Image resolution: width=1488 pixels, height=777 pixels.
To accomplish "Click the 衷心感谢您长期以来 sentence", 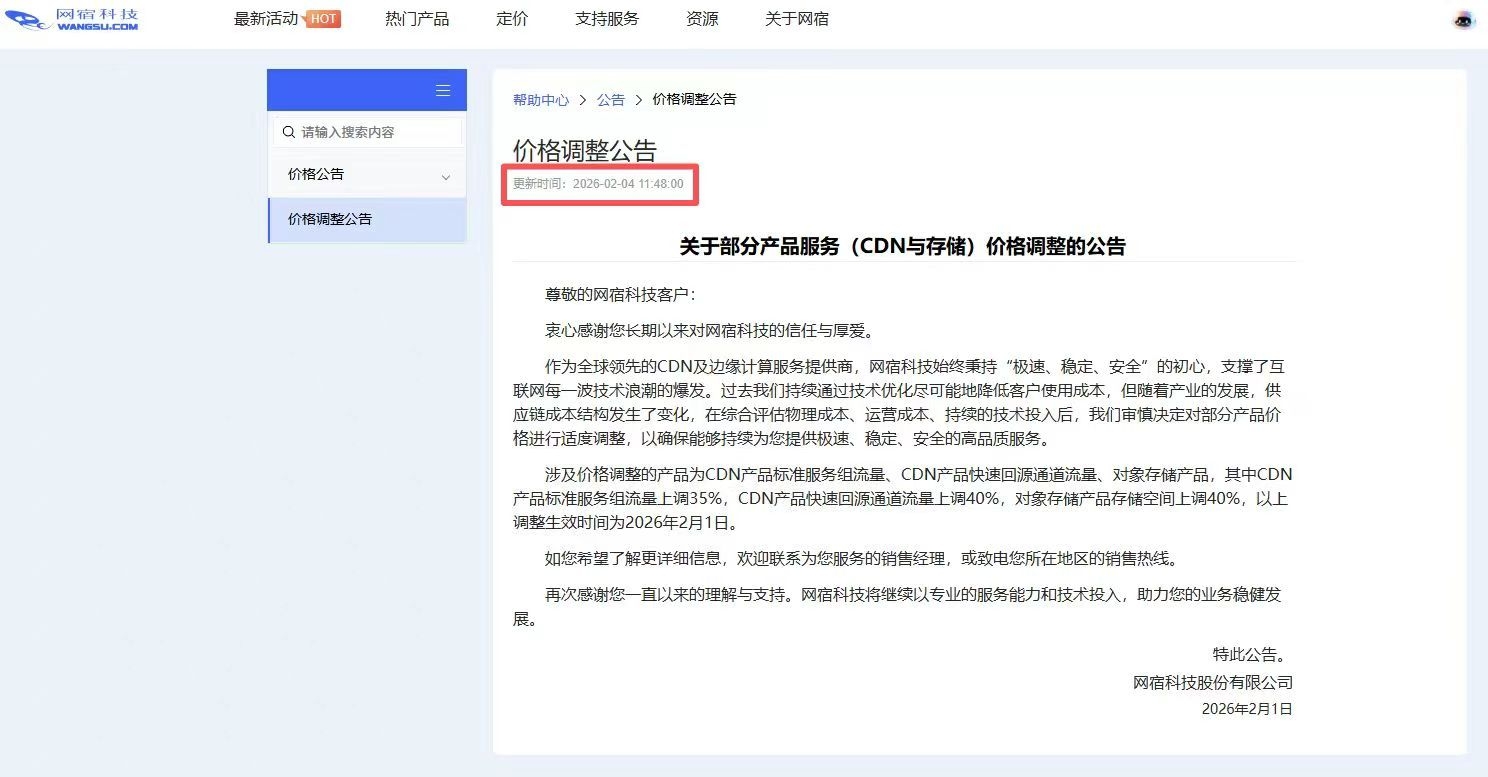I will click(709, 331).
